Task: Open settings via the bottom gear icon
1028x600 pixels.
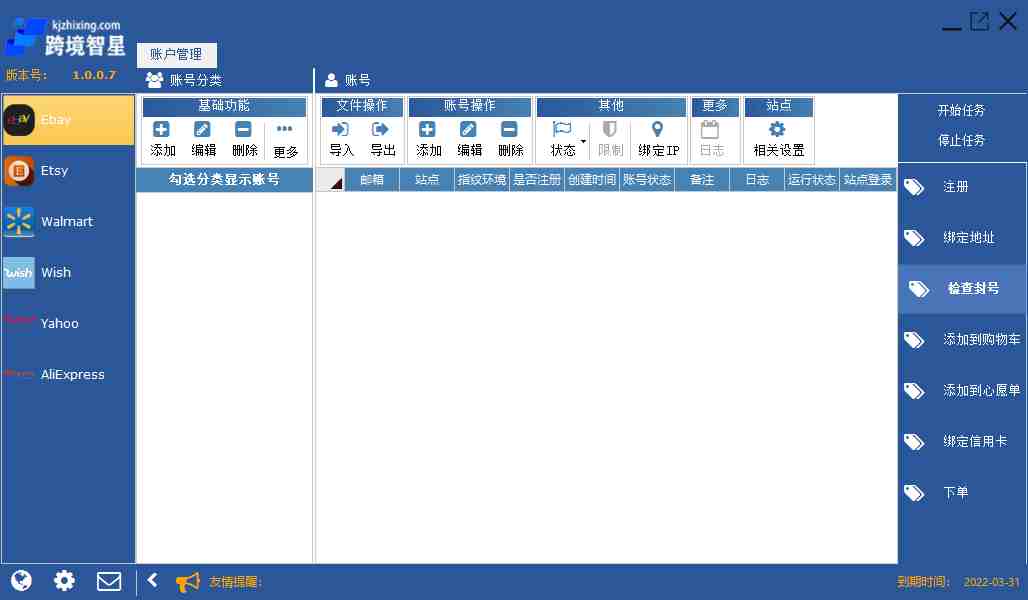Action: tap(64, 580)
